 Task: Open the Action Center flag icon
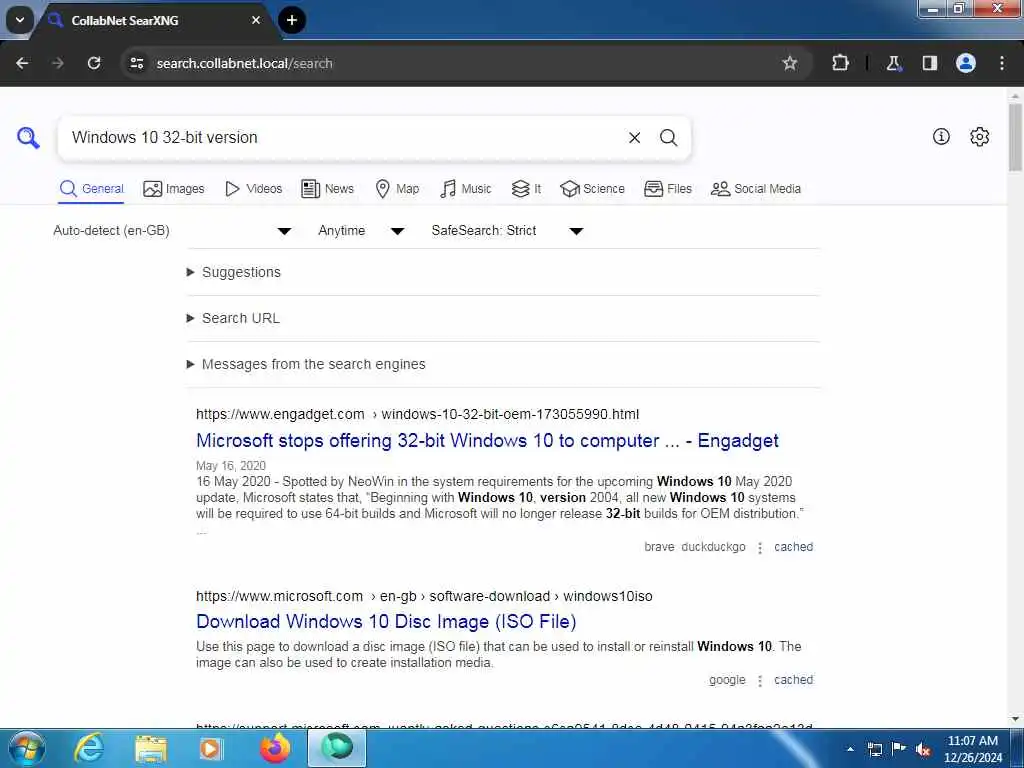(x=899, y=749)
